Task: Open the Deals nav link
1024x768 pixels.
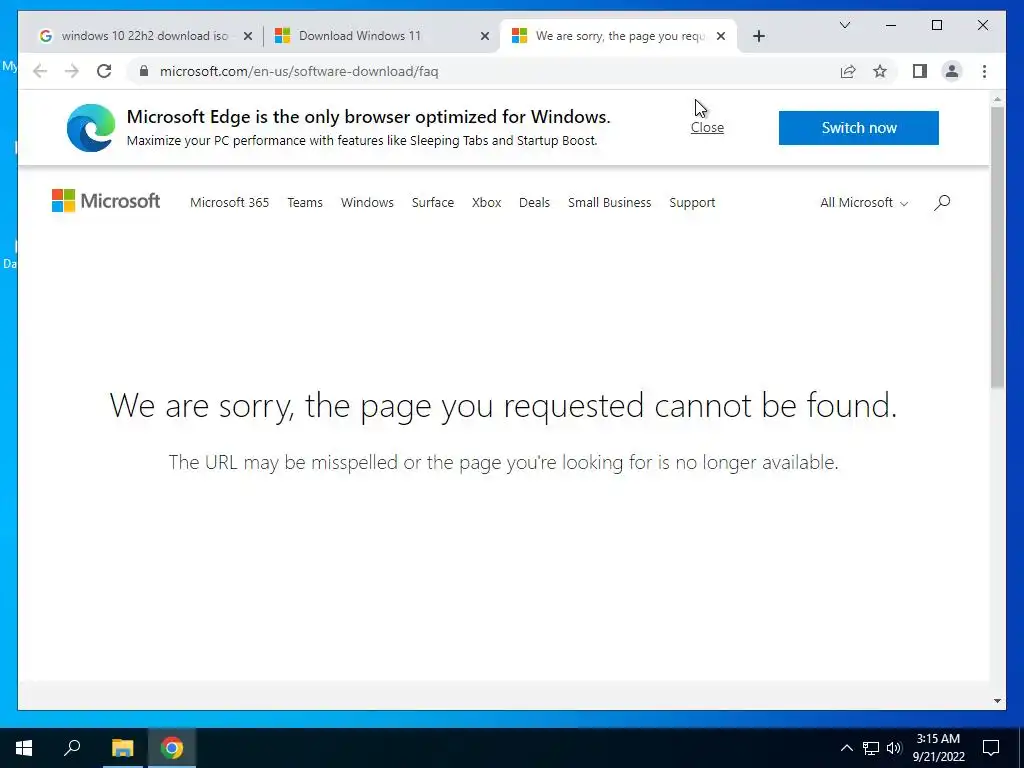Action: pos(534,202)
